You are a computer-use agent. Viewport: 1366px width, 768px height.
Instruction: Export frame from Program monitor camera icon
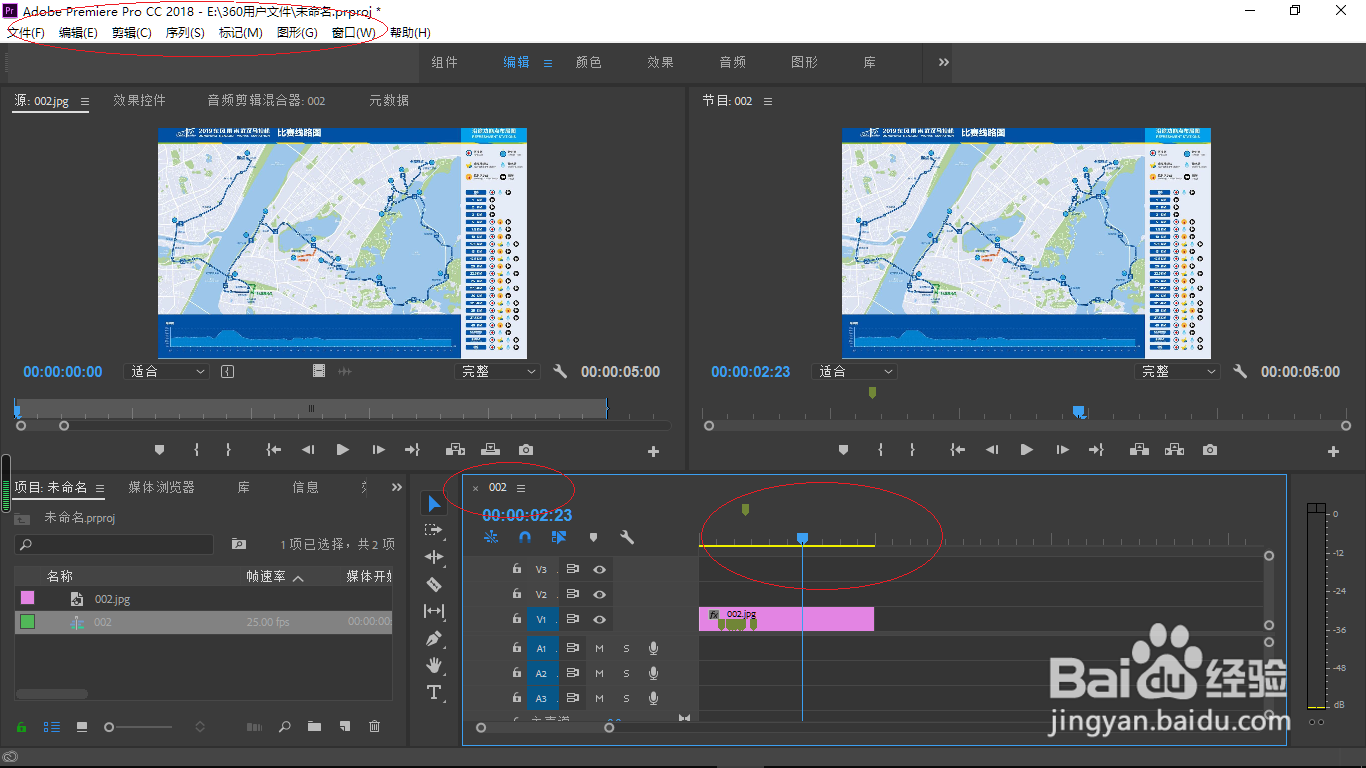(1210, 450)
